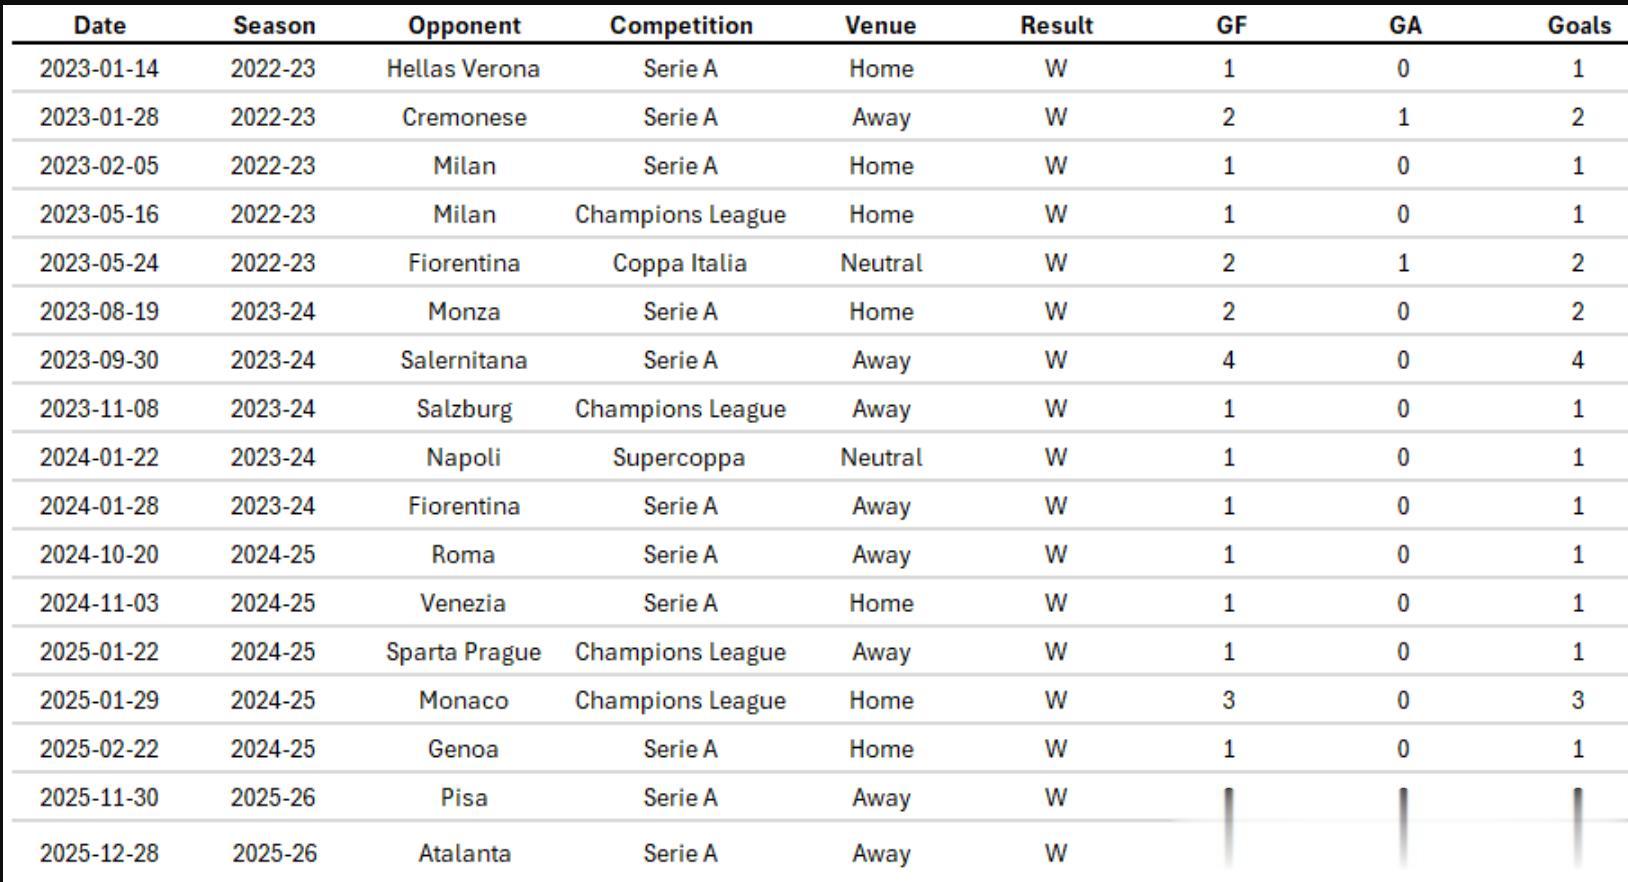This screenshot has height=882, width=1628.
Task: Select the Monaco opponent cell
Action: [x=463, y=701]
